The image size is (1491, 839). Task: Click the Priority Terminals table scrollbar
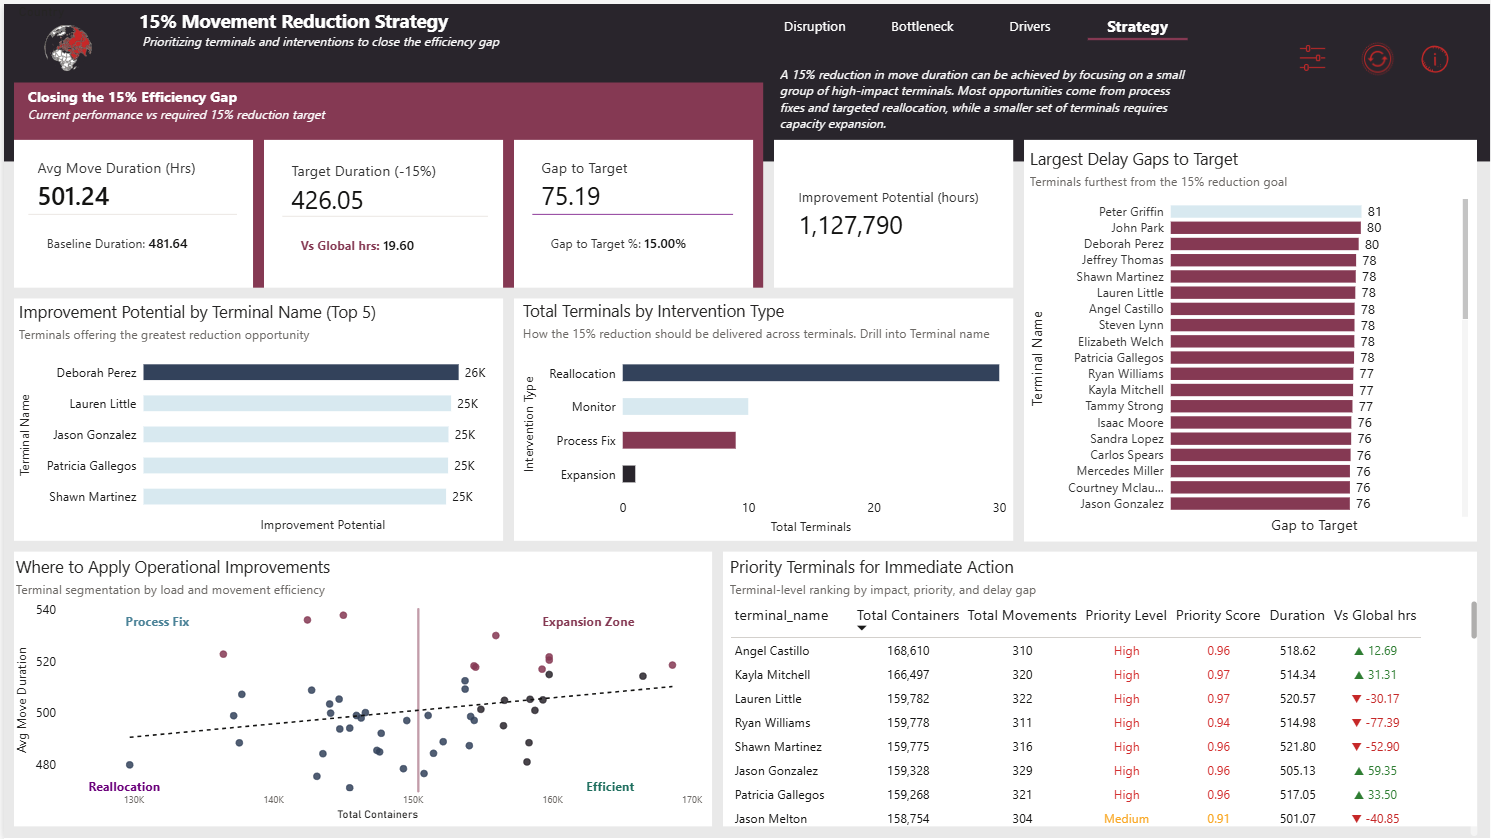[x=1473, y=620]
